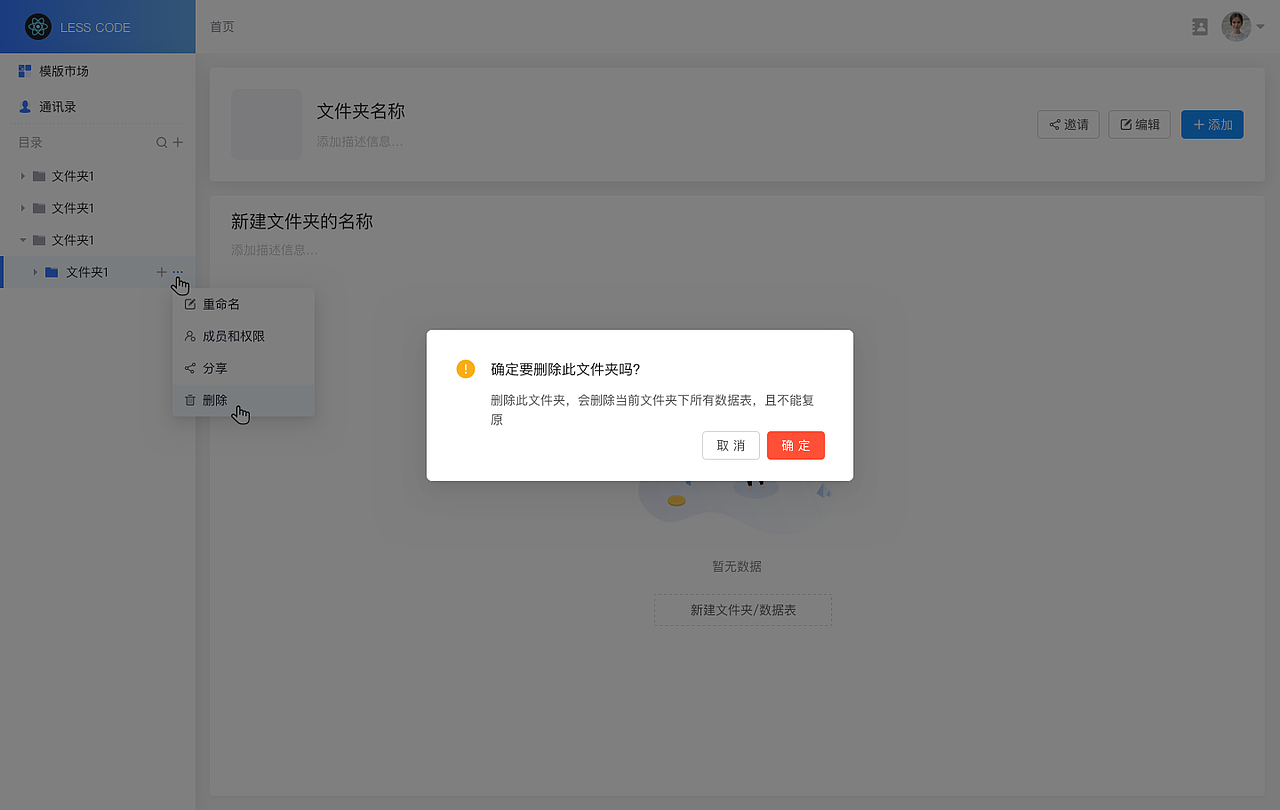Click the search icon in the 目录 panel
Screen dimensions: 1280x810
(x=160, y=142)
